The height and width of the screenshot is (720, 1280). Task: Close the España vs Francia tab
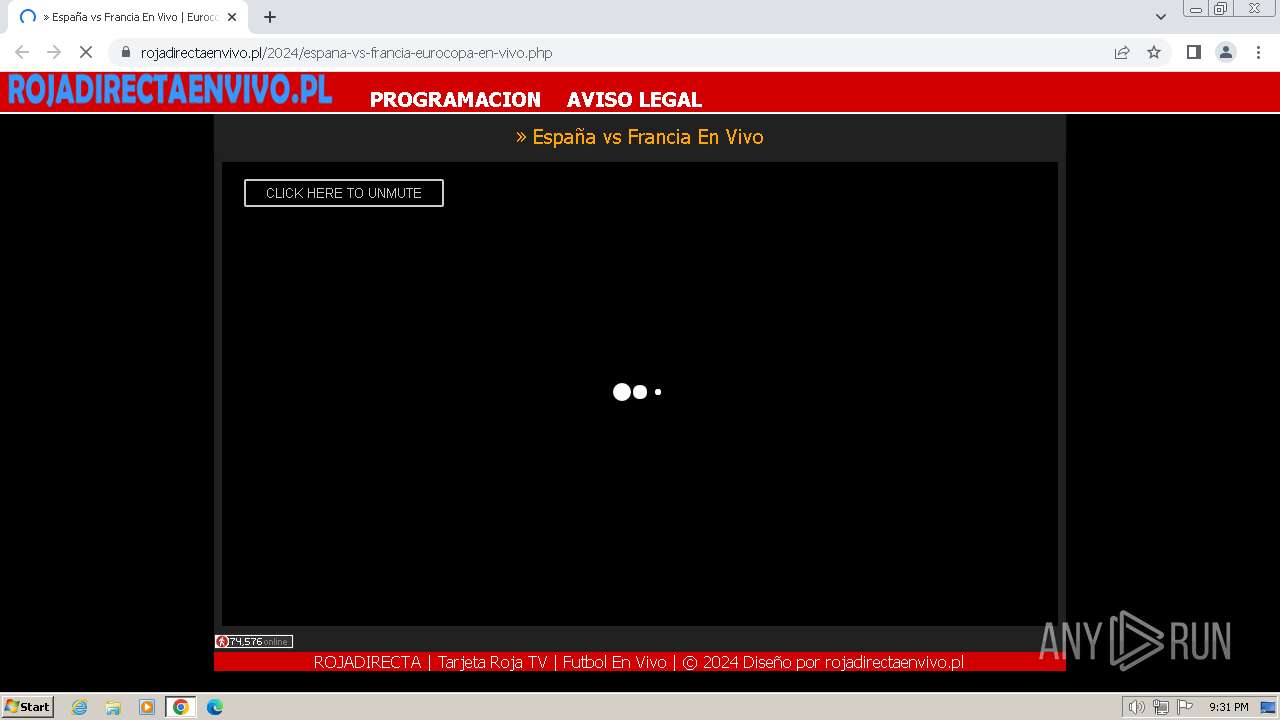tap(232, 17)
